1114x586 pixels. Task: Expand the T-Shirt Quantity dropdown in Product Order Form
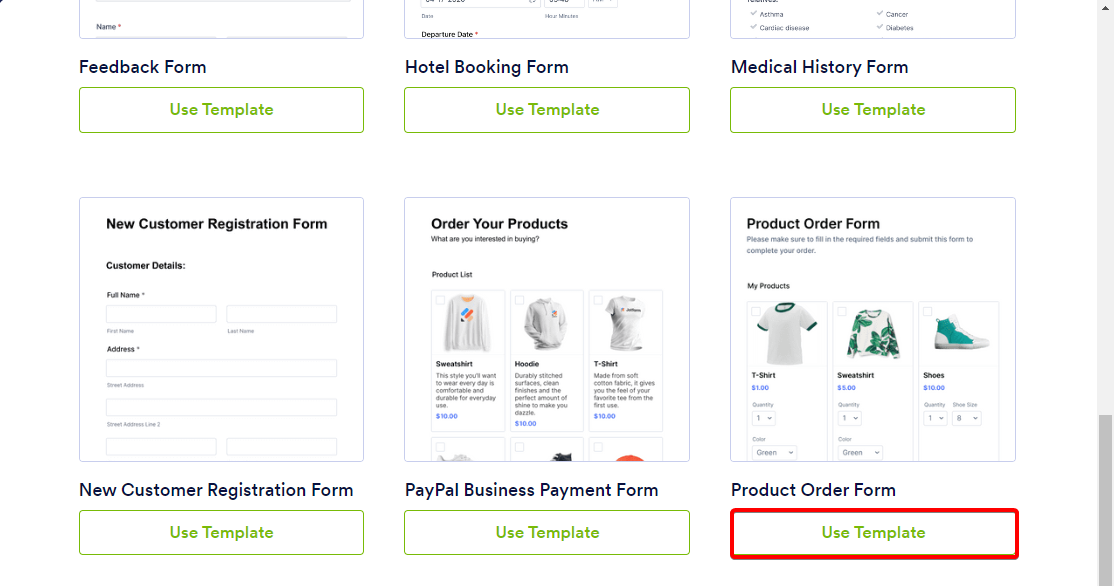click(764, 418)
